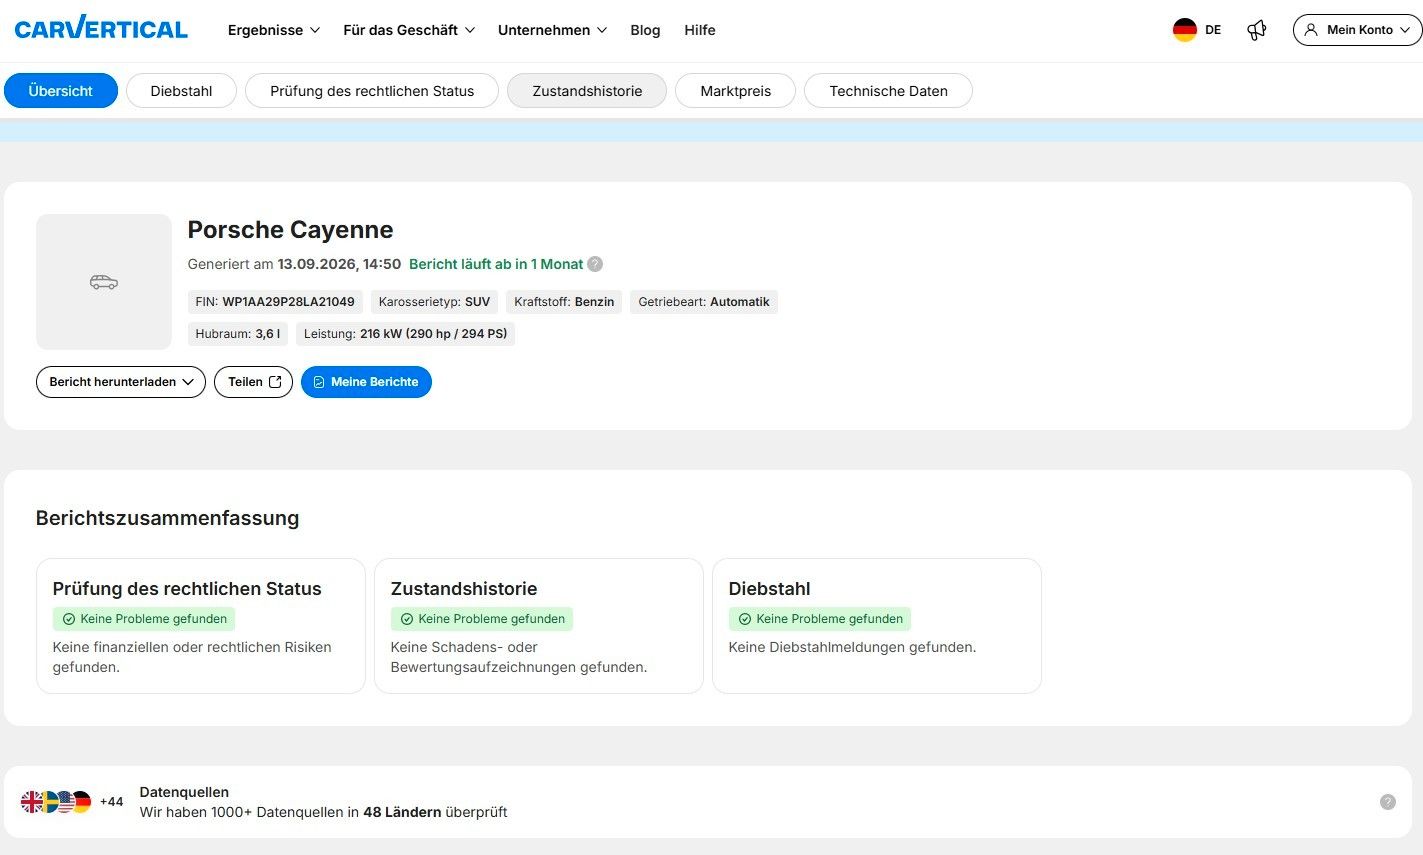Click the '48 Ländern überprüft' data sources text
Image resolution: width=1423 pixels, height=855 pixels.
click(435, 812)
